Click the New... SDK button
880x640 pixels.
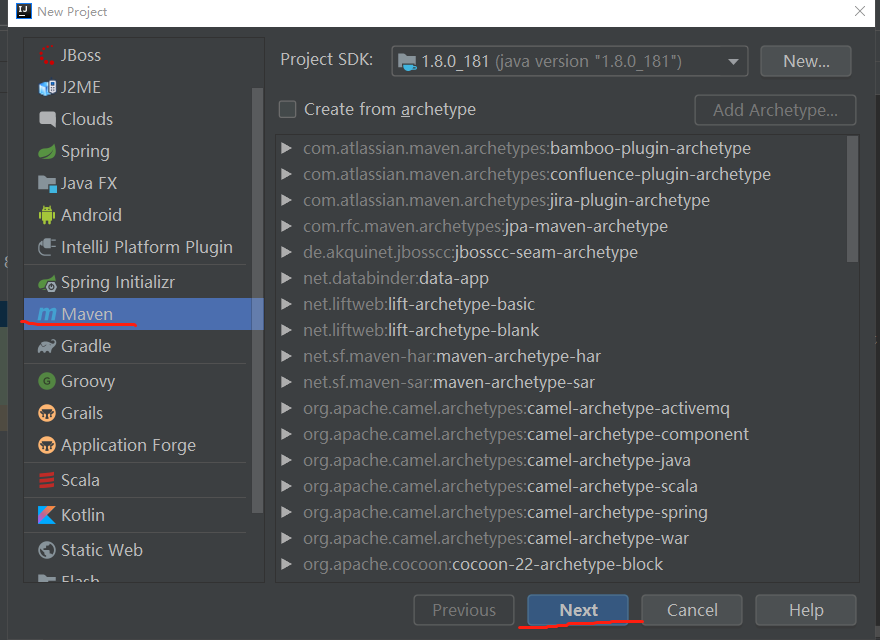click(806, 61)
